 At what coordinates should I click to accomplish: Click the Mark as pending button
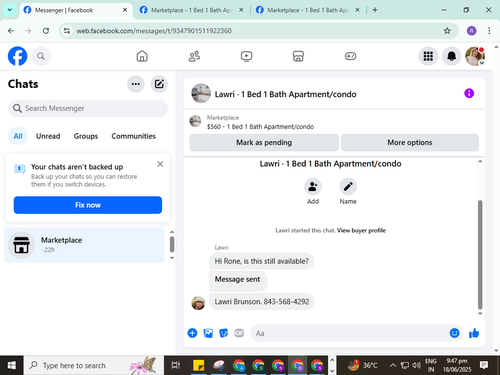point(264,143)
